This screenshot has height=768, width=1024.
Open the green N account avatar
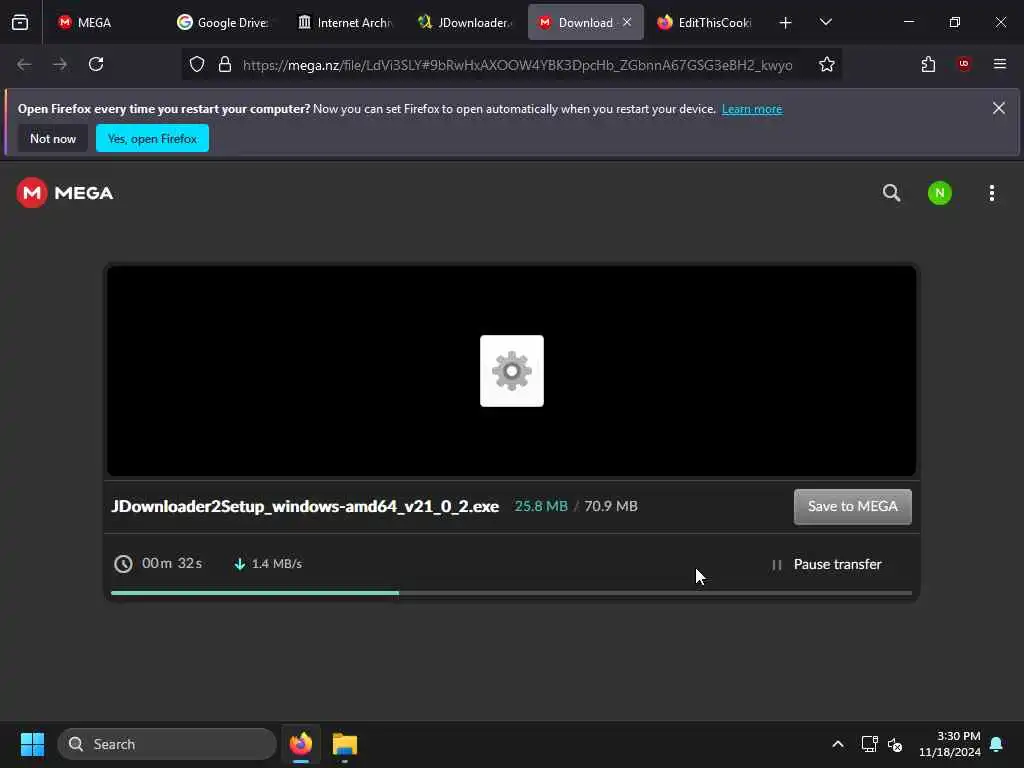click(940, 193)
